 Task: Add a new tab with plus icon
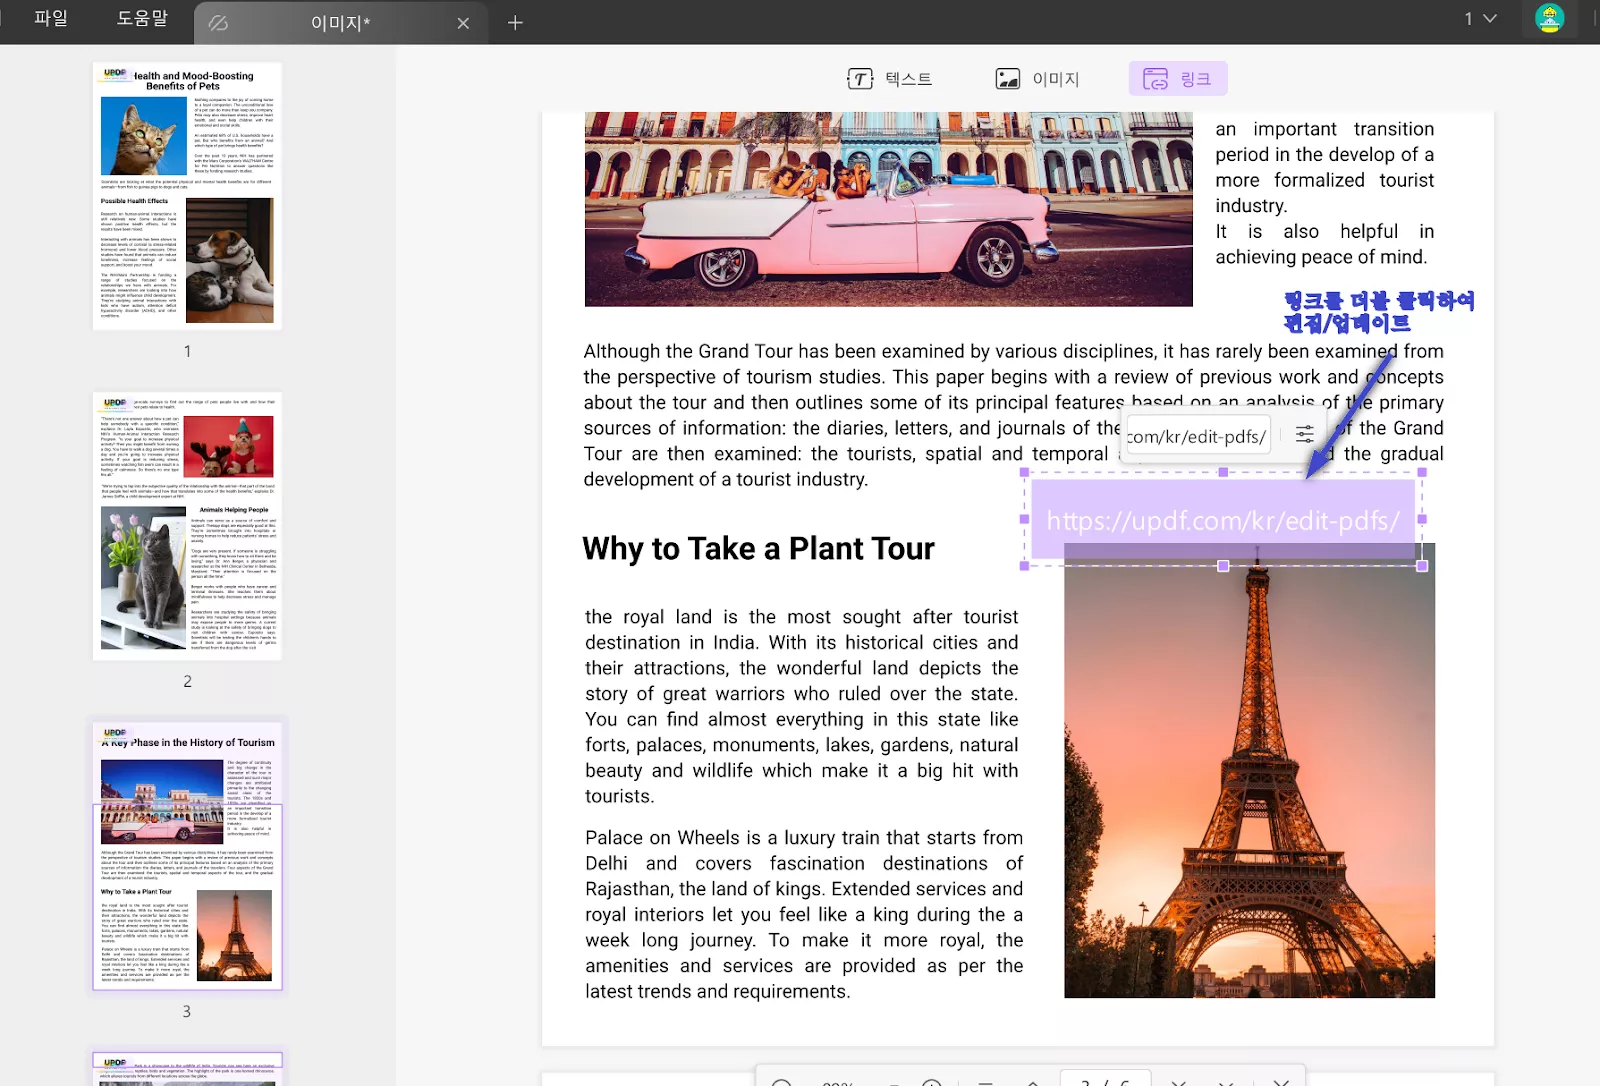click(515, 22)
